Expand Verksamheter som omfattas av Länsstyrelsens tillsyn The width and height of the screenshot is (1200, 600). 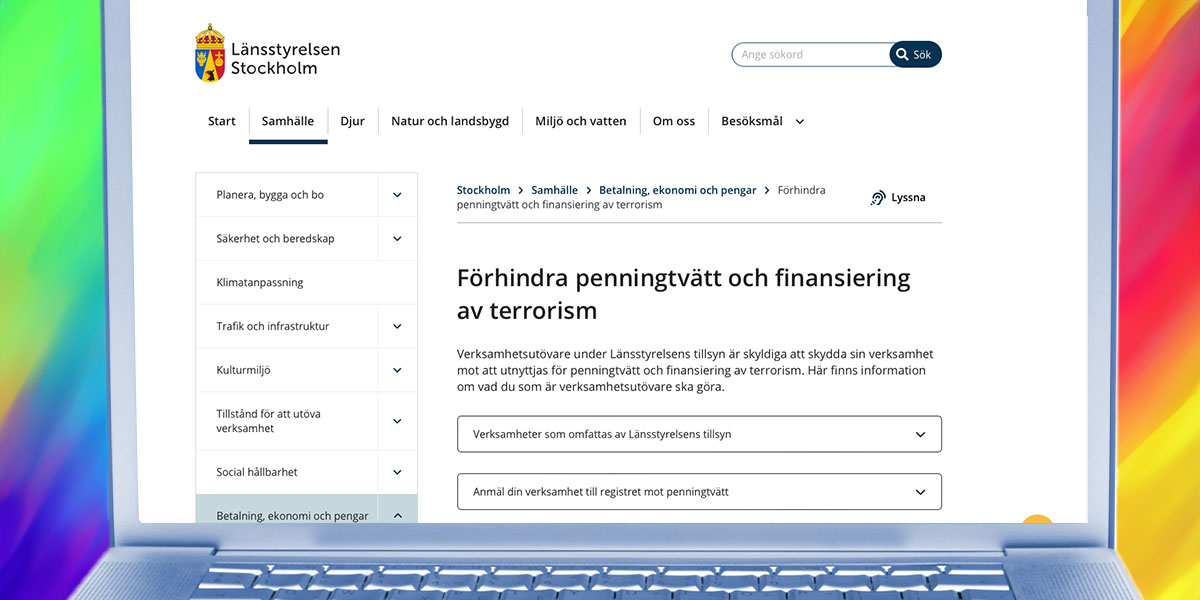(x=699, y=434)
